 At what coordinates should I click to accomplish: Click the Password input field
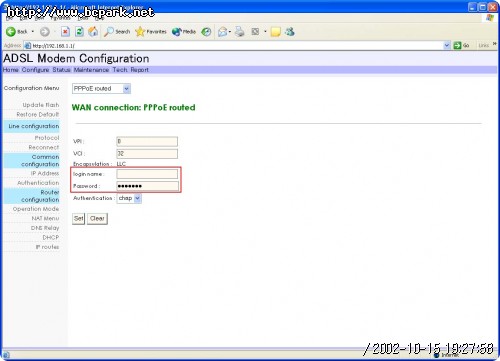click(x=147, y=186)
